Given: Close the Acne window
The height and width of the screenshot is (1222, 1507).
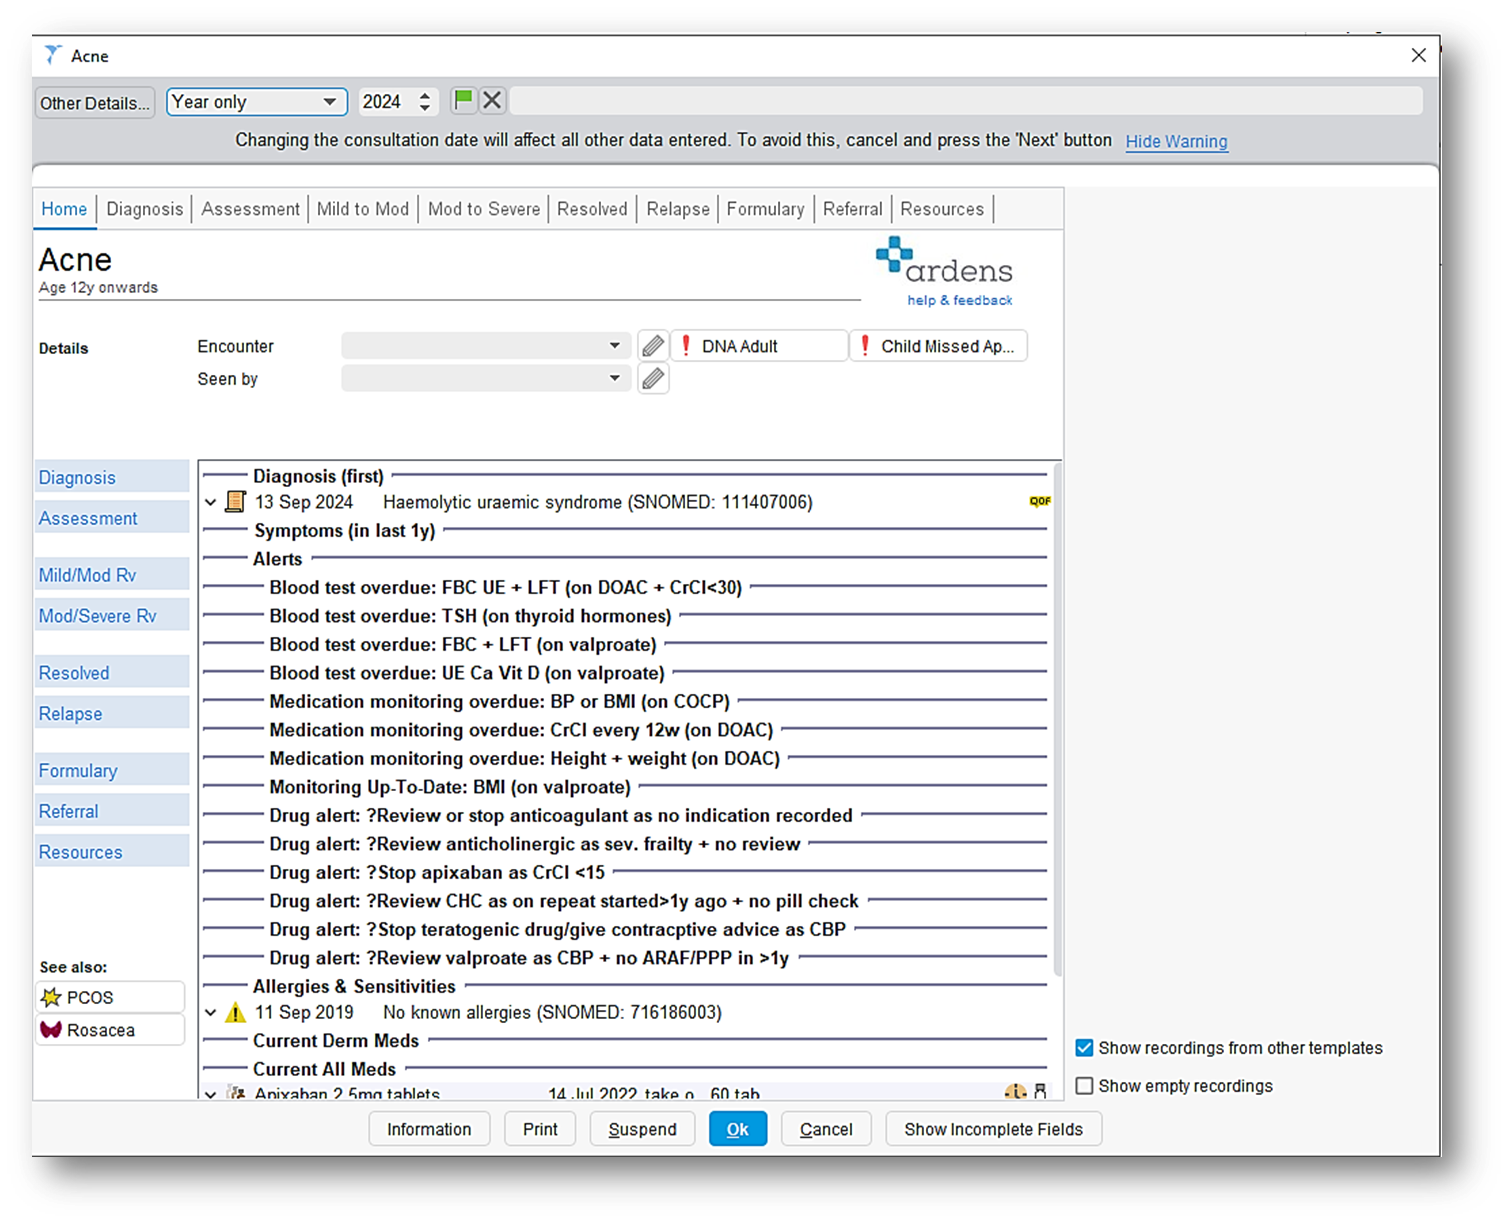Looking at the screenshot, I should tap(1418, 56).
